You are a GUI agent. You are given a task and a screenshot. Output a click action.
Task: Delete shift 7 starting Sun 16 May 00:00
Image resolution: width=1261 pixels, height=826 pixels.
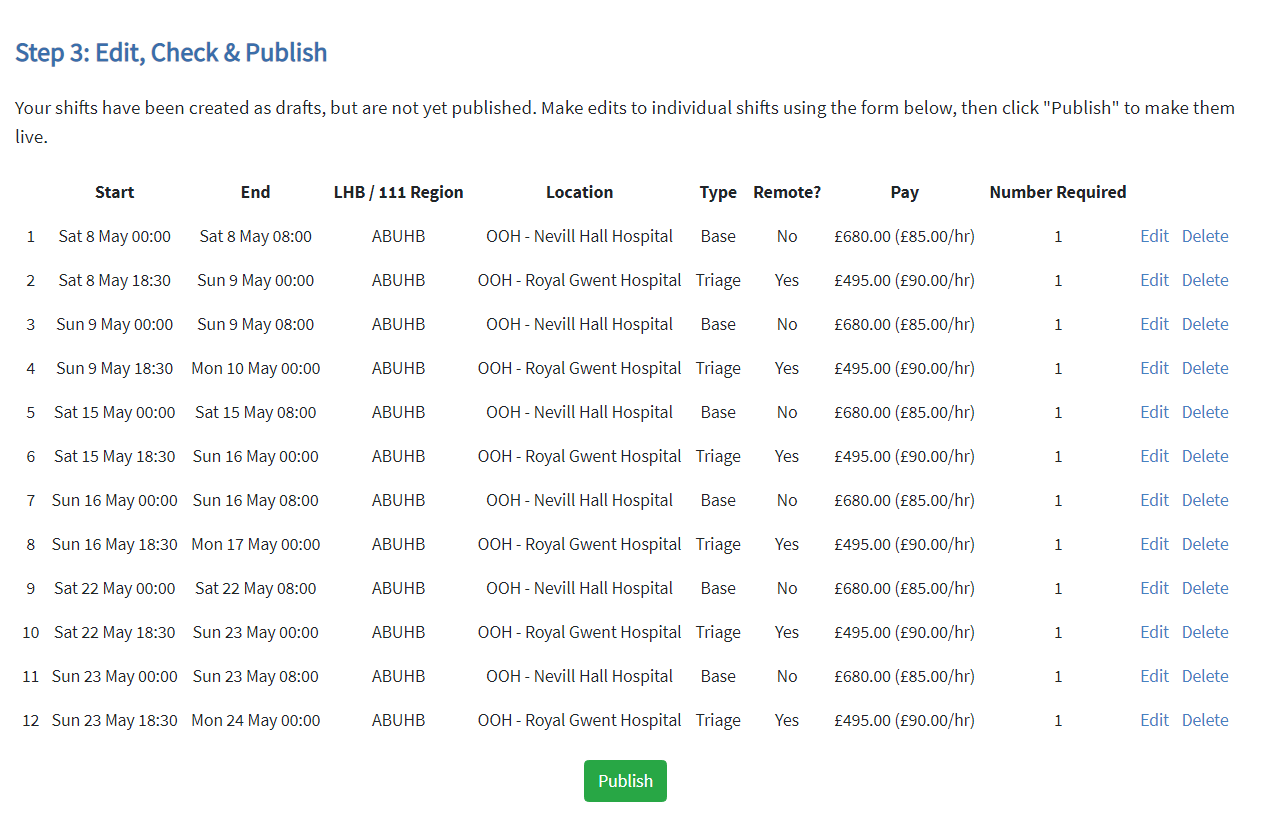(x=1205, y=501)
